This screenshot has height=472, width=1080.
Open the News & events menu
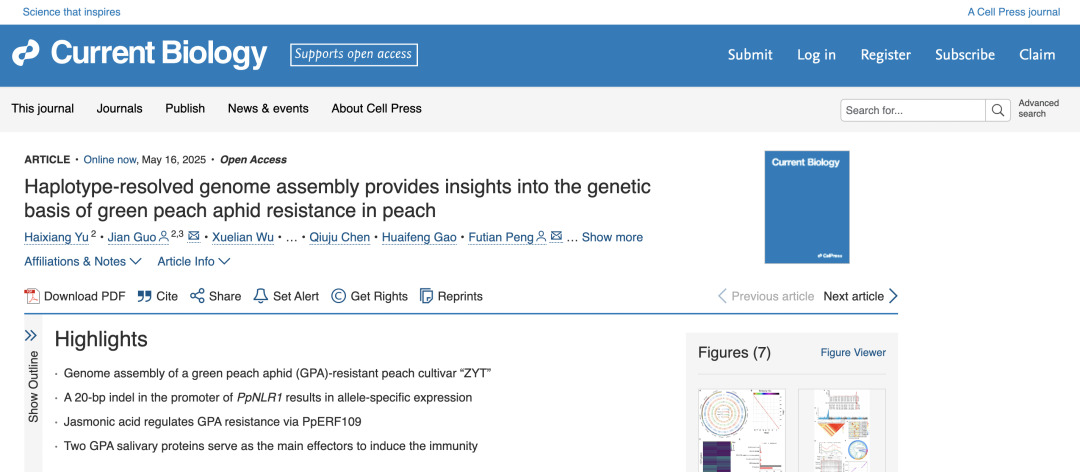click(268, 108)
